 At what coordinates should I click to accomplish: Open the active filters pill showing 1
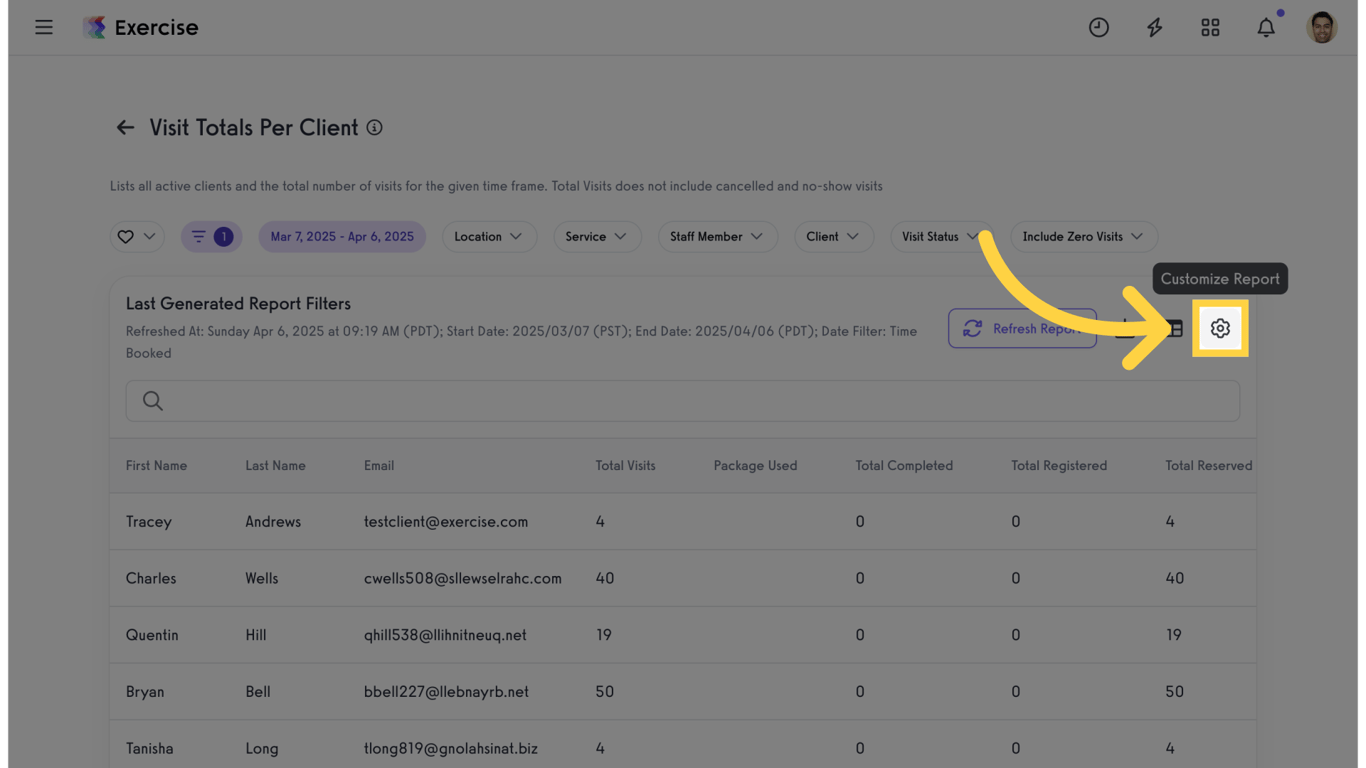point(211,236)
